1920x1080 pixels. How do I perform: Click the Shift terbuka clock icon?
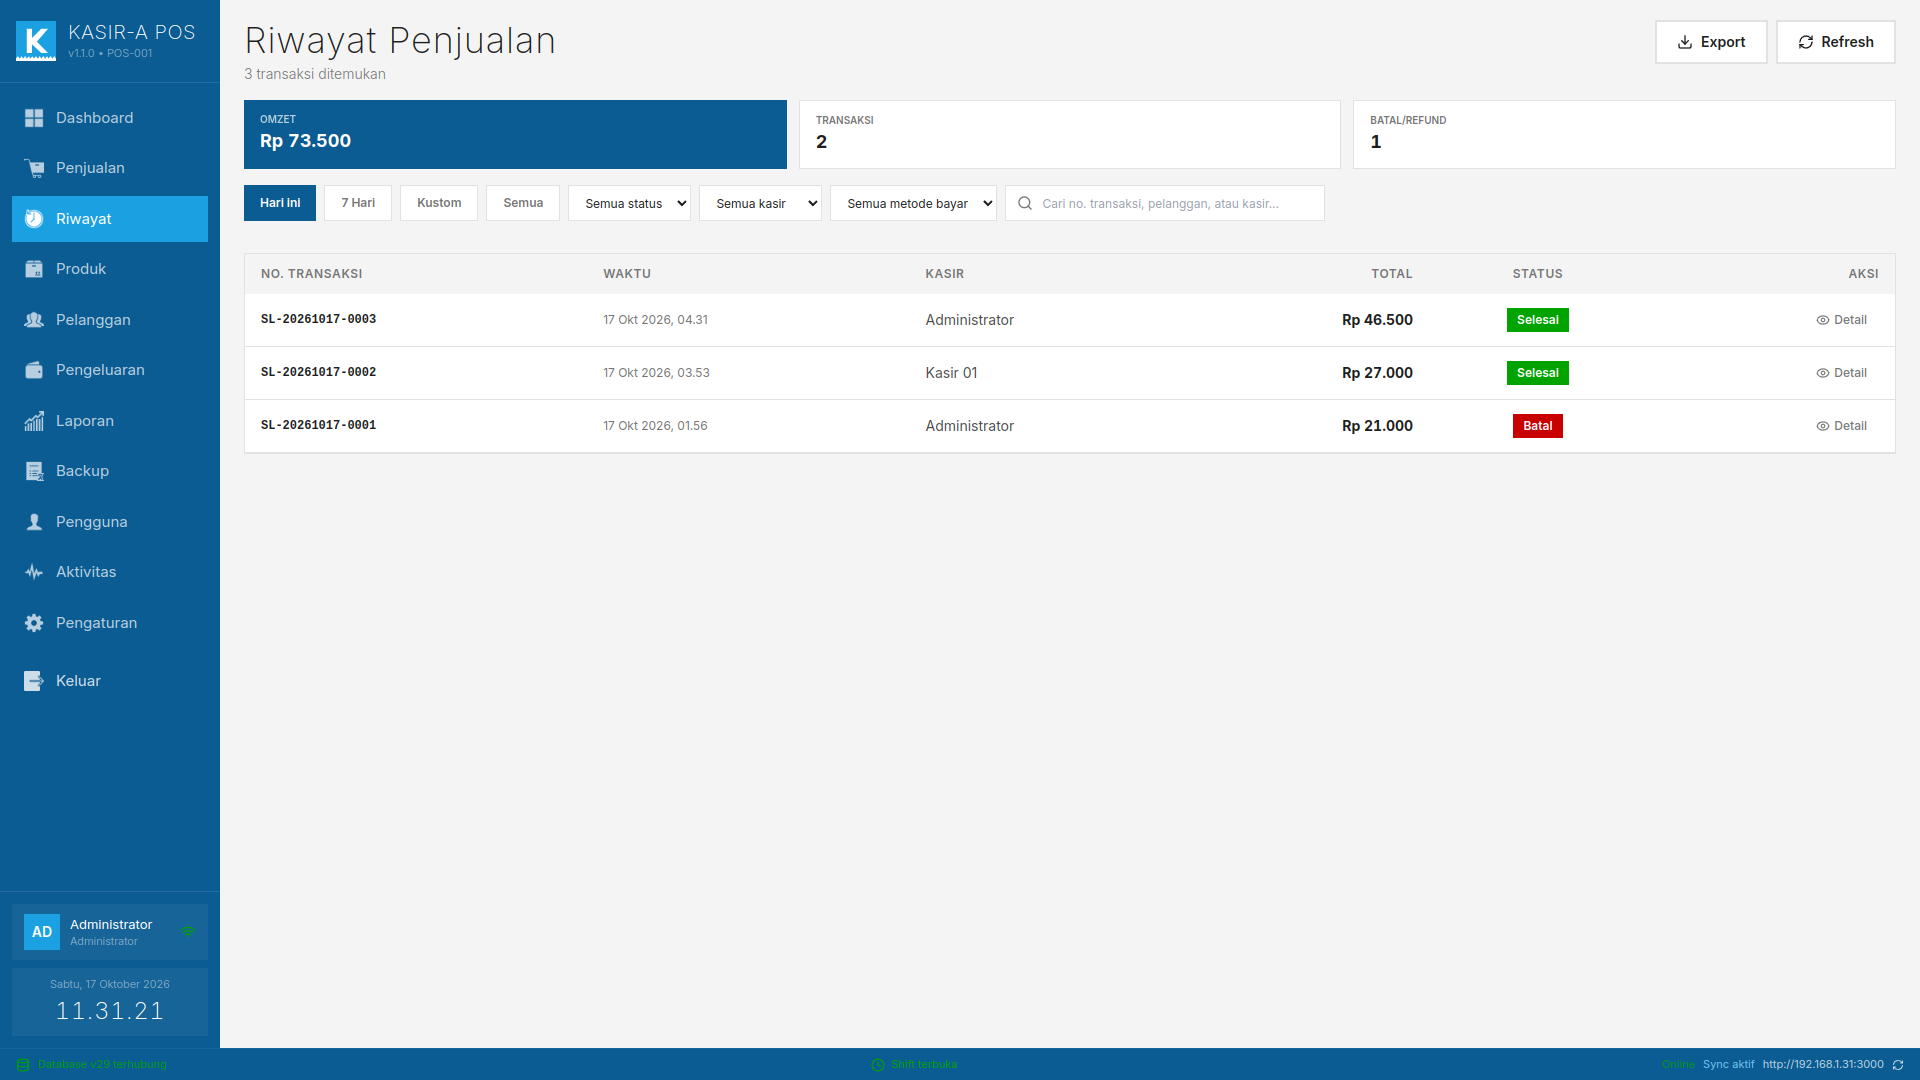(x=878, y=1065)
